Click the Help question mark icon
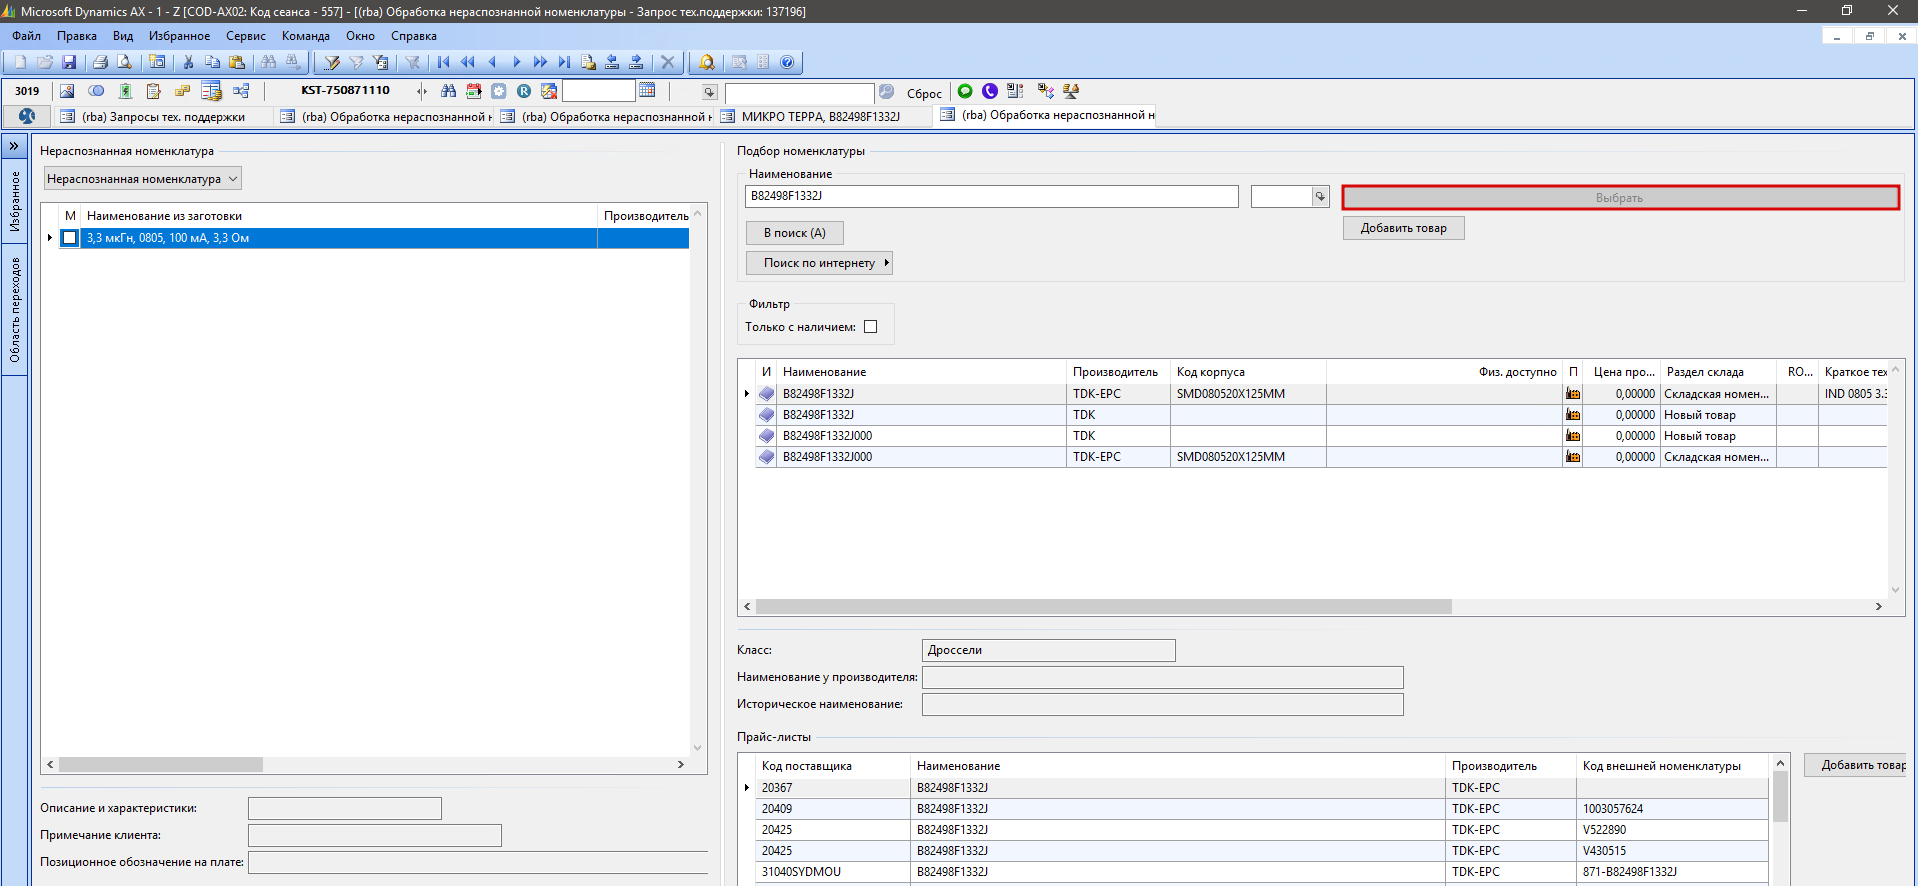The image size is (1918, 886). click(x=787, y=62)
